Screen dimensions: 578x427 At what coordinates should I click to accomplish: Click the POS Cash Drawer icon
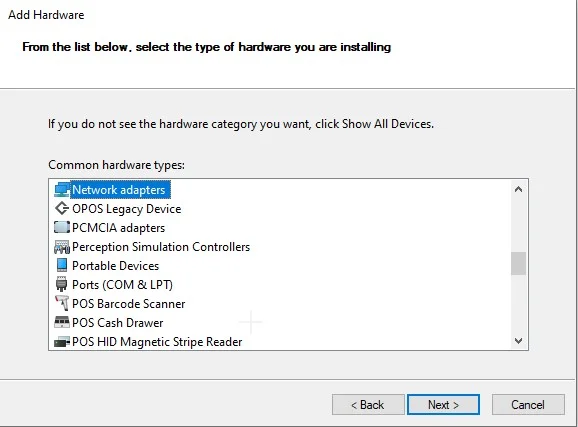(62, 322)
